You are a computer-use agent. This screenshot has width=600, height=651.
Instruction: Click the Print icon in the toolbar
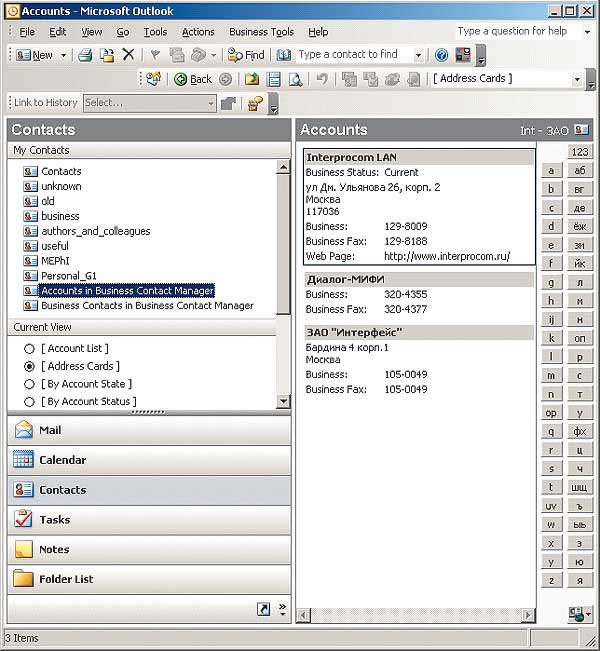pyautogui.click(x=86, y=55)
